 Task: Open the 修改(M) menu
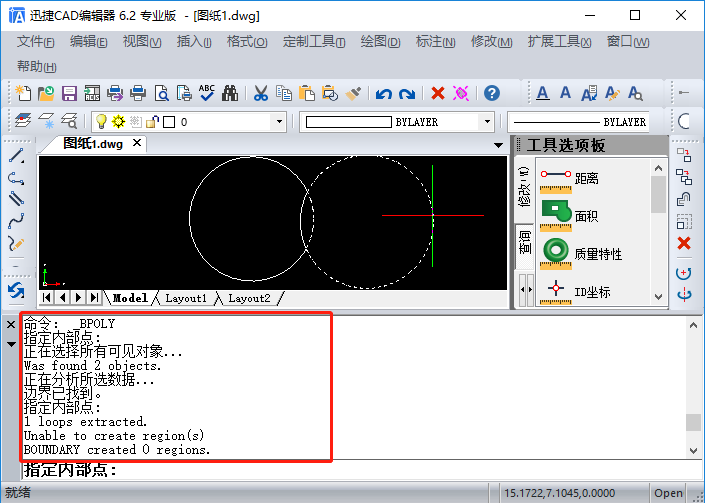click(491, 42)
